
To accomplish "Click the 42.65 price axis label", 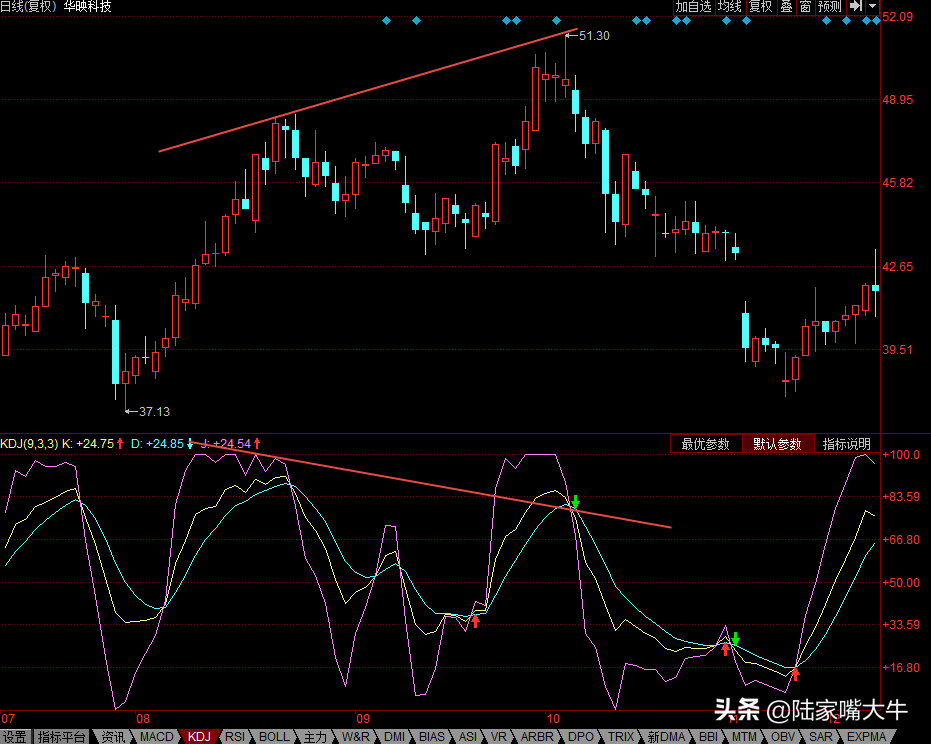I will (x=898, y=267).
